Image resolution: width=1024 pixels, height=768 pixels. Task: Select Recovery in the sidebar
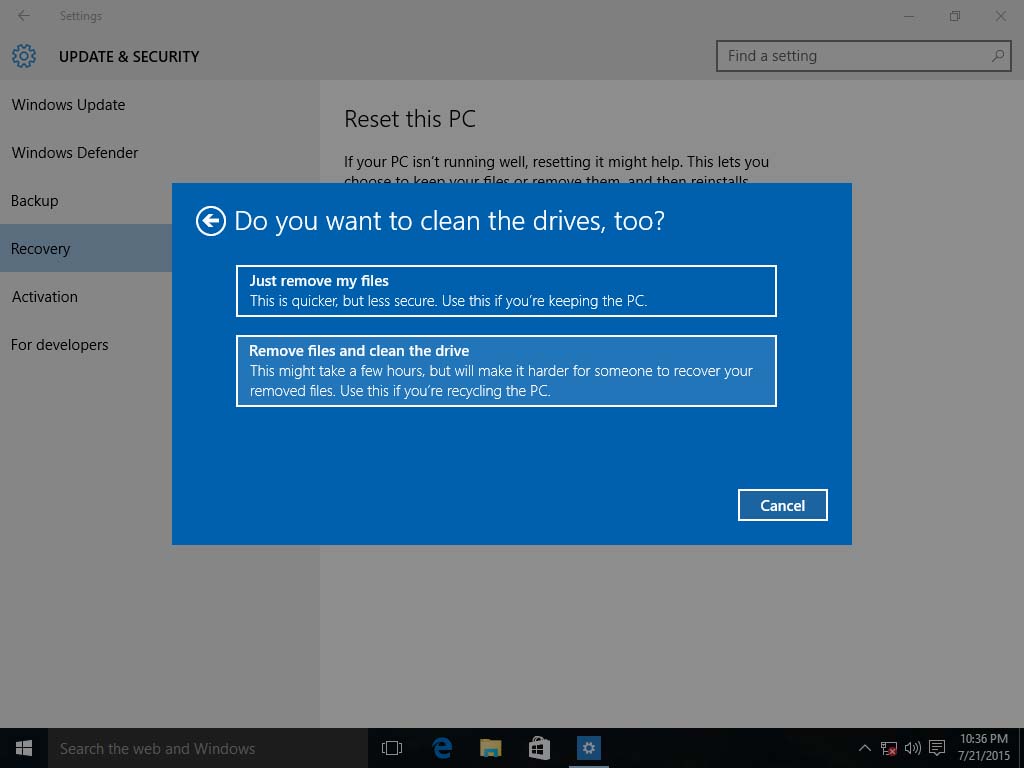click(40, 249)
